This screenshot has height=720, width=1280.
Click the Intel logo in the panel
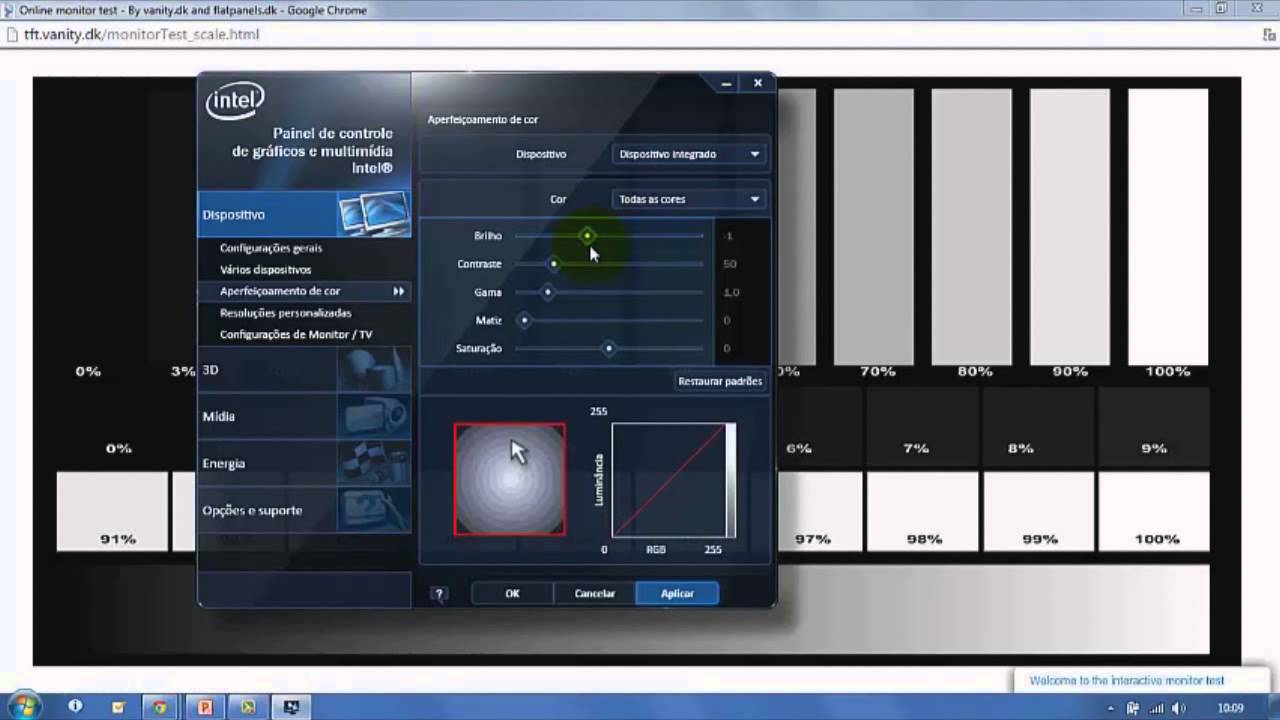pos(235,101)
